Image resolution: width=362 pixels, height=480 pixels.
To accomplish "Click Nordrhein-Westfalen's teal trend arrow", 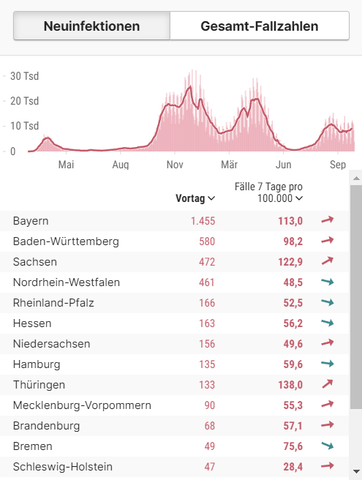I will pos(327,282).
